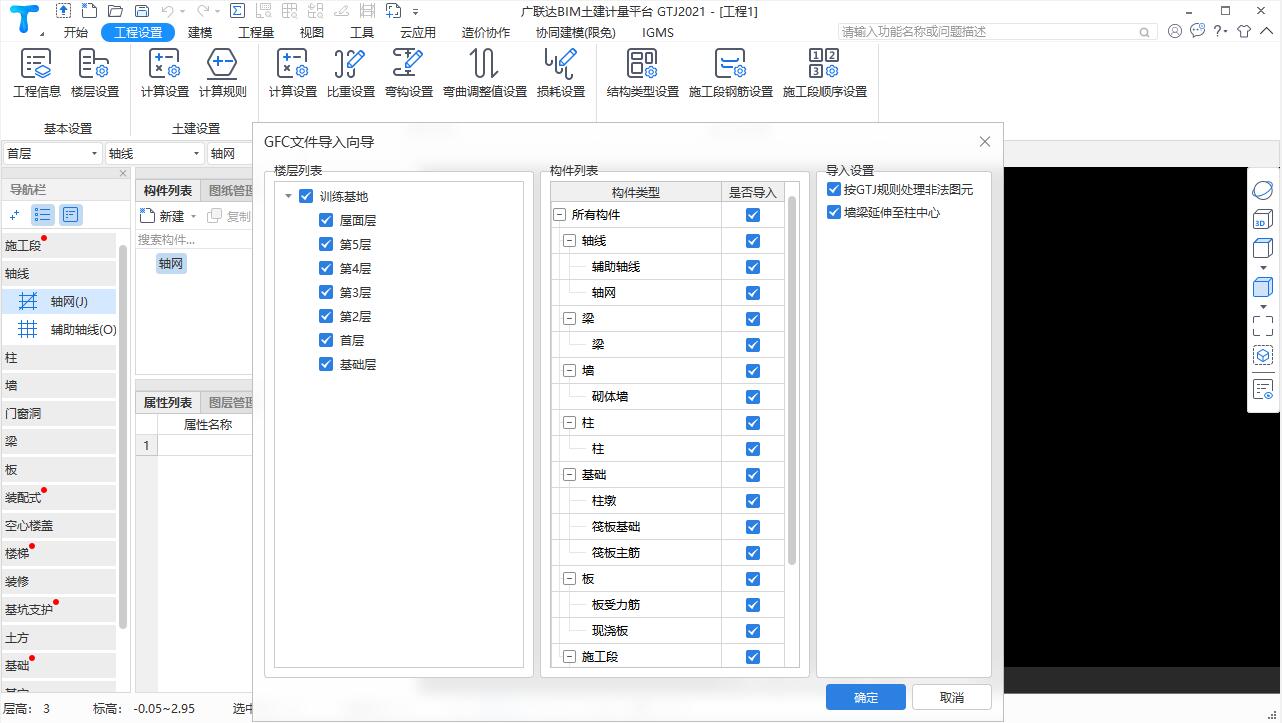Uncheck the 屋面层 floor checkbox

click(326, 220)
